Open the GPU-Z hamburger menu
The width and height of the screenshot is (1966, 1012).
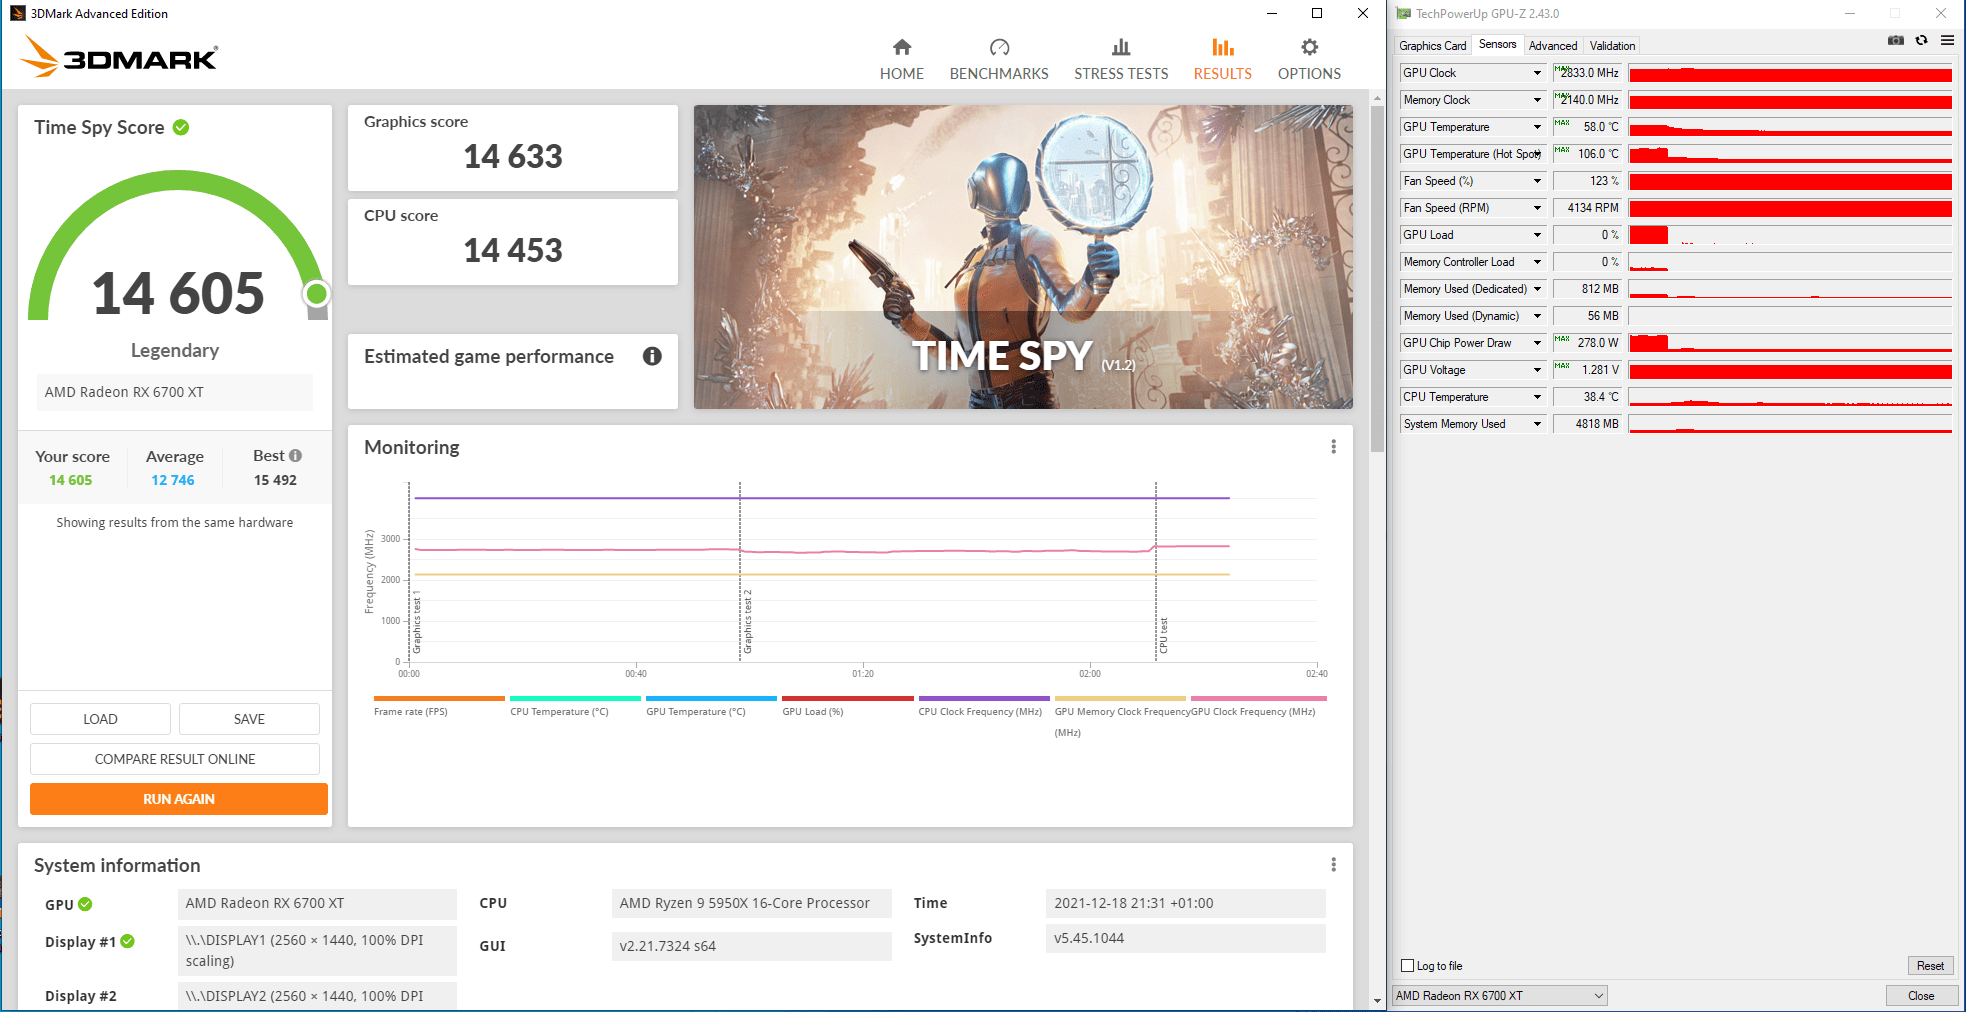pyautogui.click(x=1947, y=41)
